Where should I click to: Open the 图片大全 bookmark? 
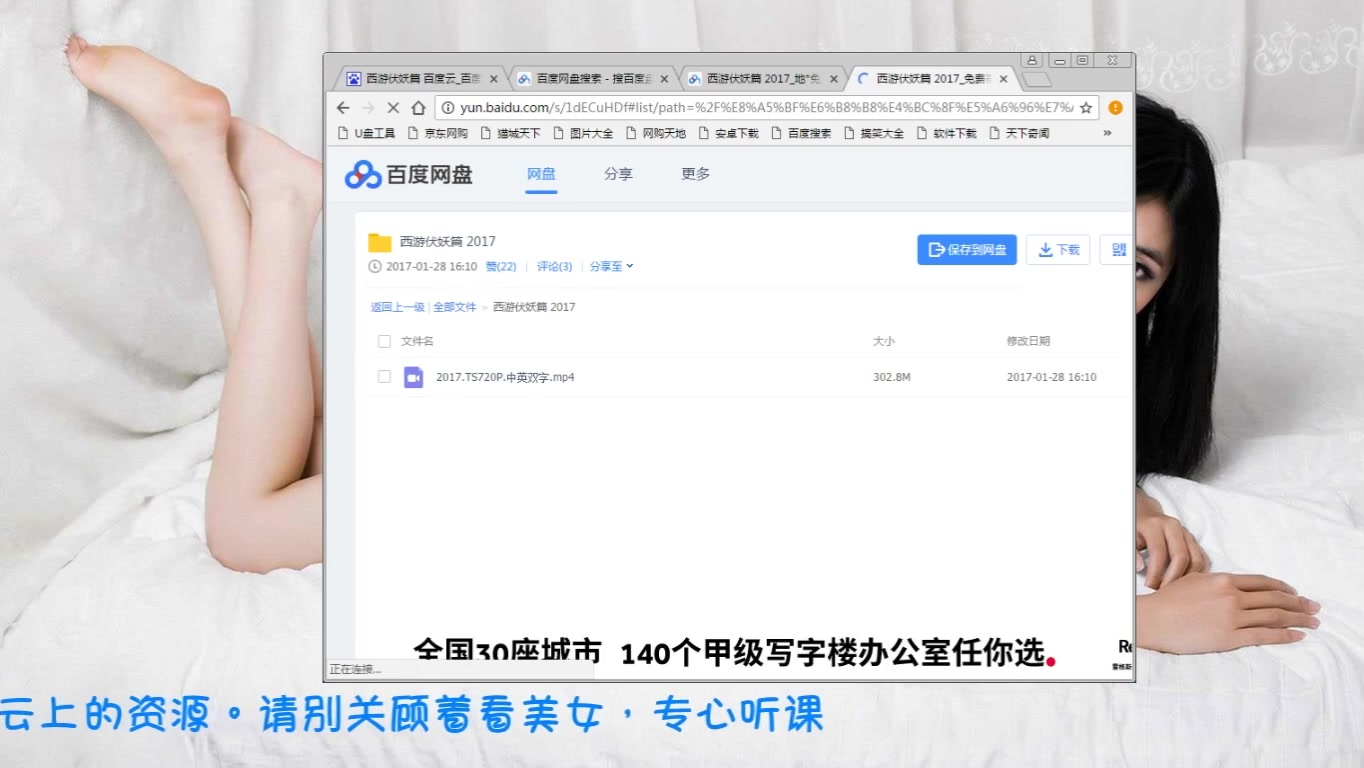pos(583,133)
